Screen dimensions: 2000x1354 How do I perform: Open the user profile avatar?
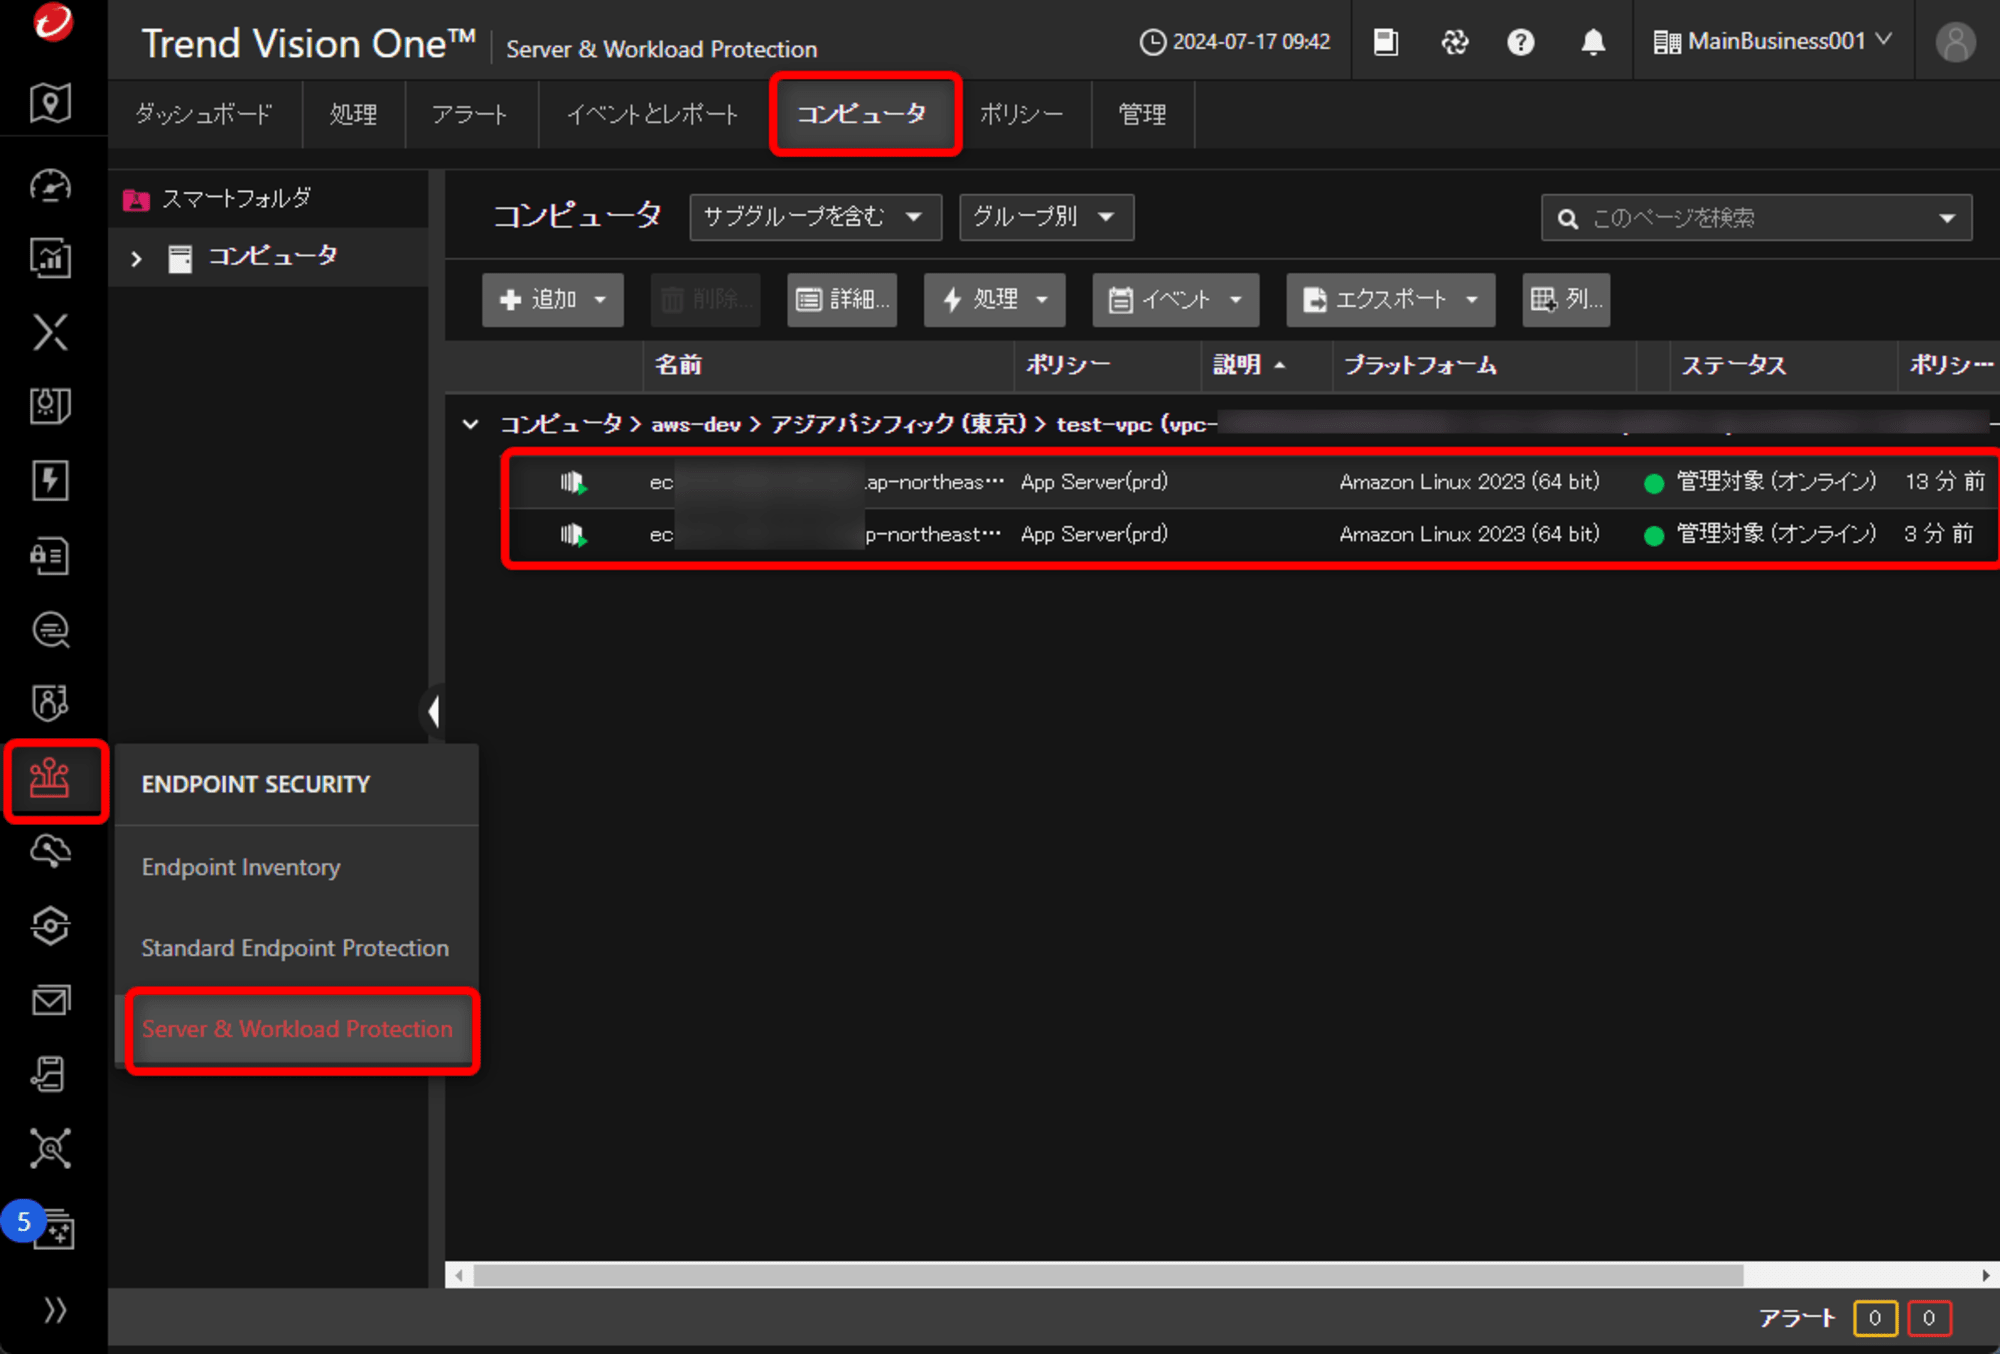coord(1955,42)
